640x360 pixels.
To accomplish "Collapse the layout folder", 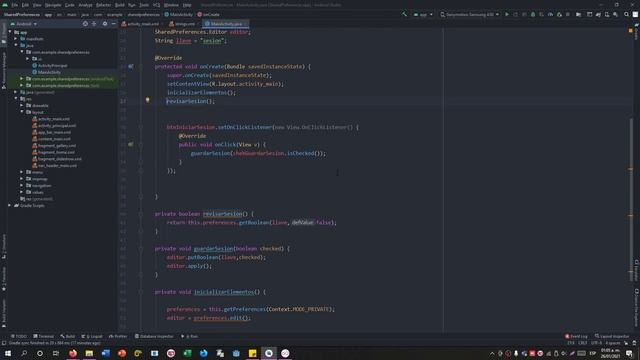I will click(x=22, y=112).
